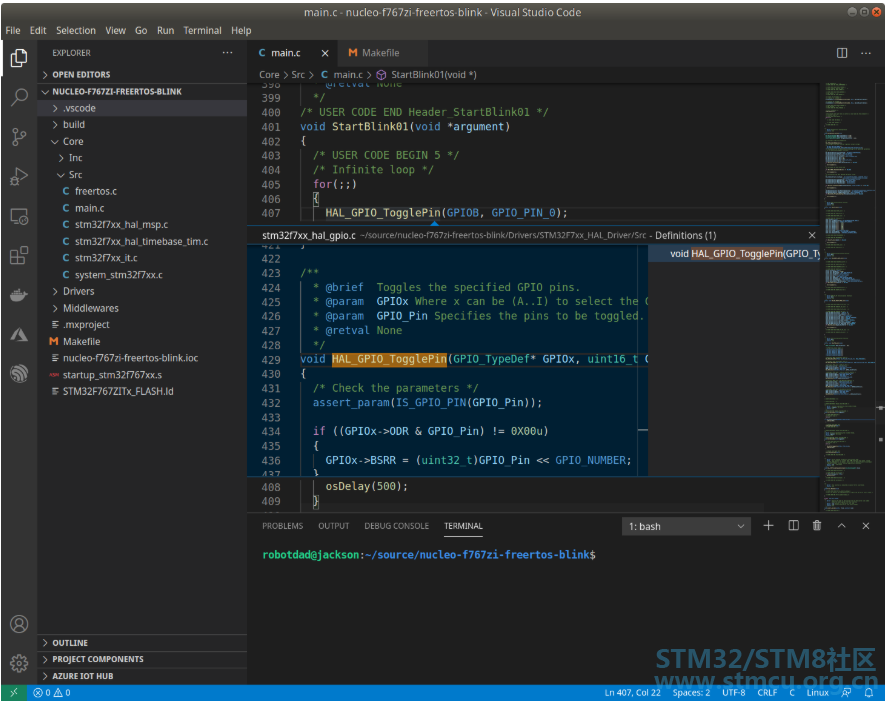Image resolution: width=887 pixels, height=704 pixels.
Task: Open the Azure view in activity bar
Action: [19, 335]
